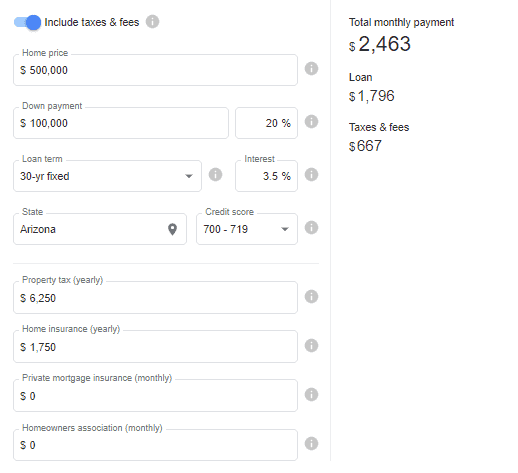Click the down payment 20 % field
Image resolution: width=518 pixels, height=473 pixels.
click(266, 123)
